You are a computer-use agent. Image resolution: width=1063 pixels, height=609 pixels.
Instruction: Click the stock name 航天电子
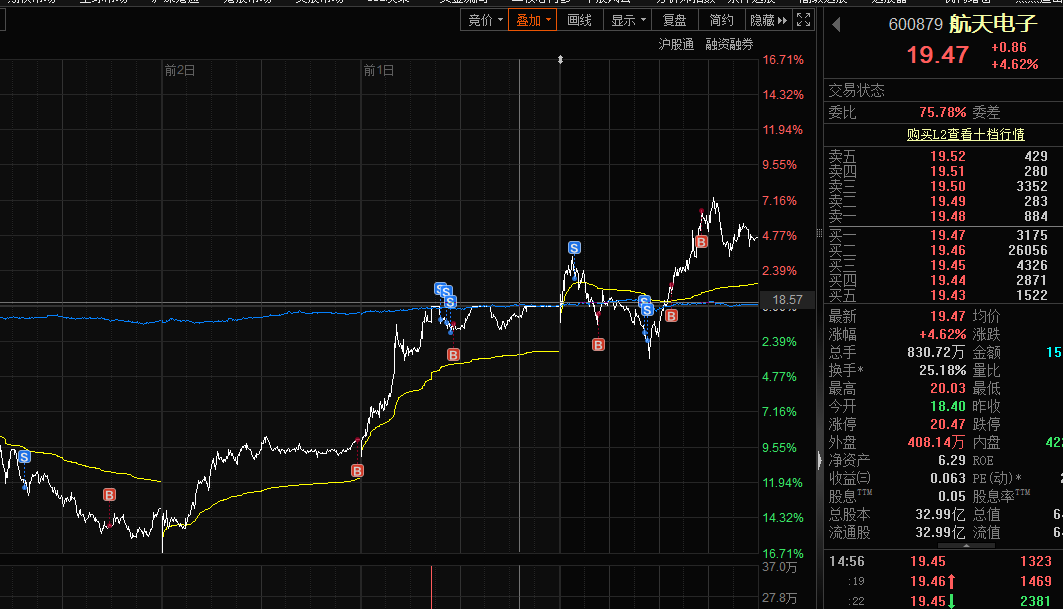point(993,24)
